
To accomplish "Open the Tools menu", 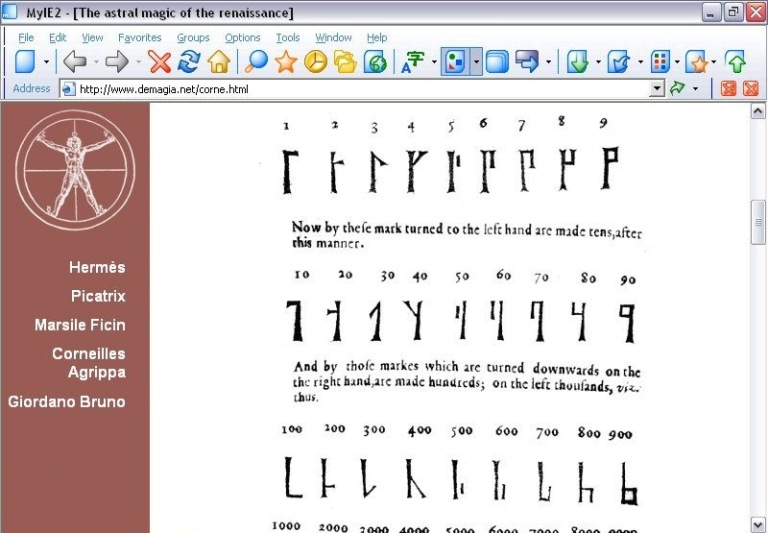I will [288, 38].
